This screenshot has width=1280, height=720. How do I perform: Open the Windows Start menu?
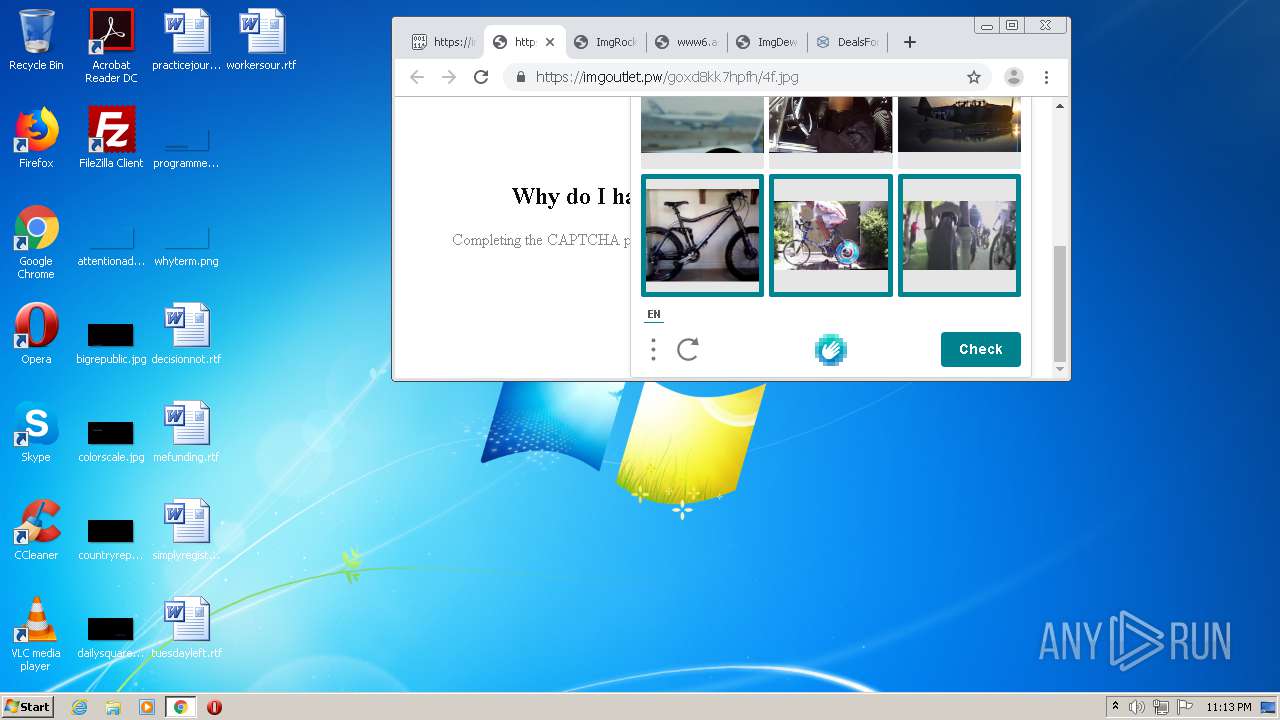tap(27, 706)
